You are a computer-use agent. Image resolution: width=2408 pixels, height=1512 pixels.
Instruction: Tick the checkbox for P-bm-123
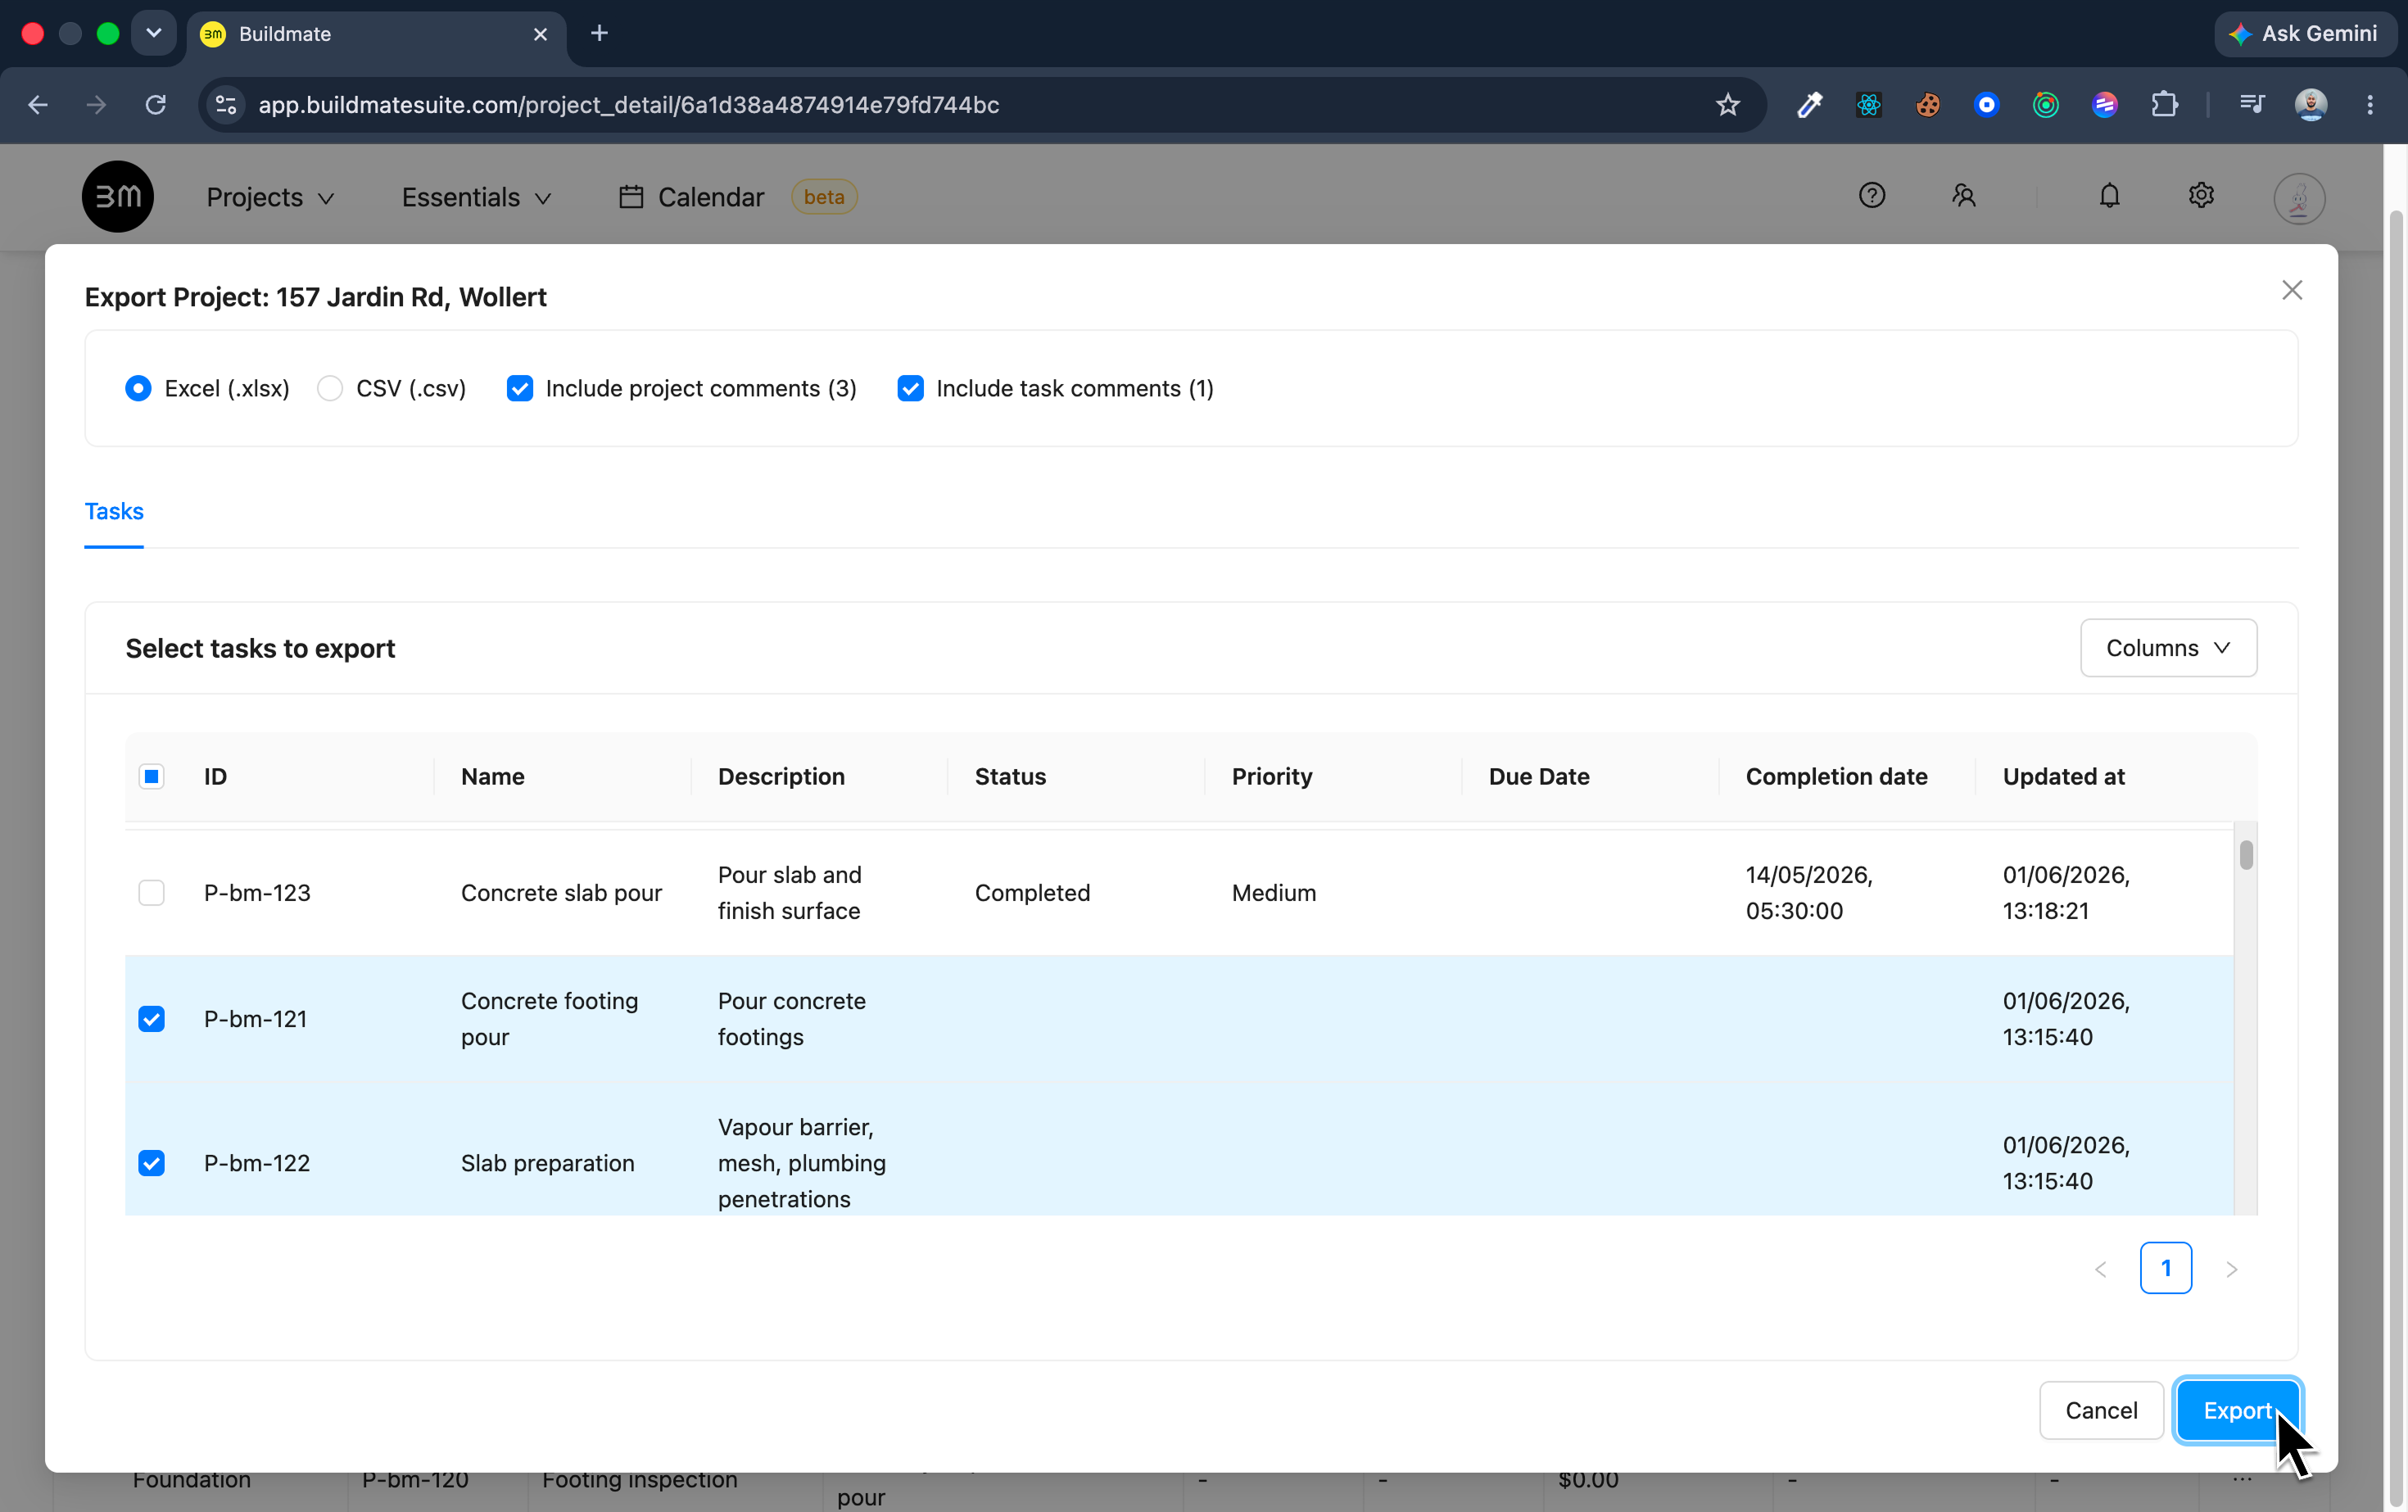click(x=151, y=892)
